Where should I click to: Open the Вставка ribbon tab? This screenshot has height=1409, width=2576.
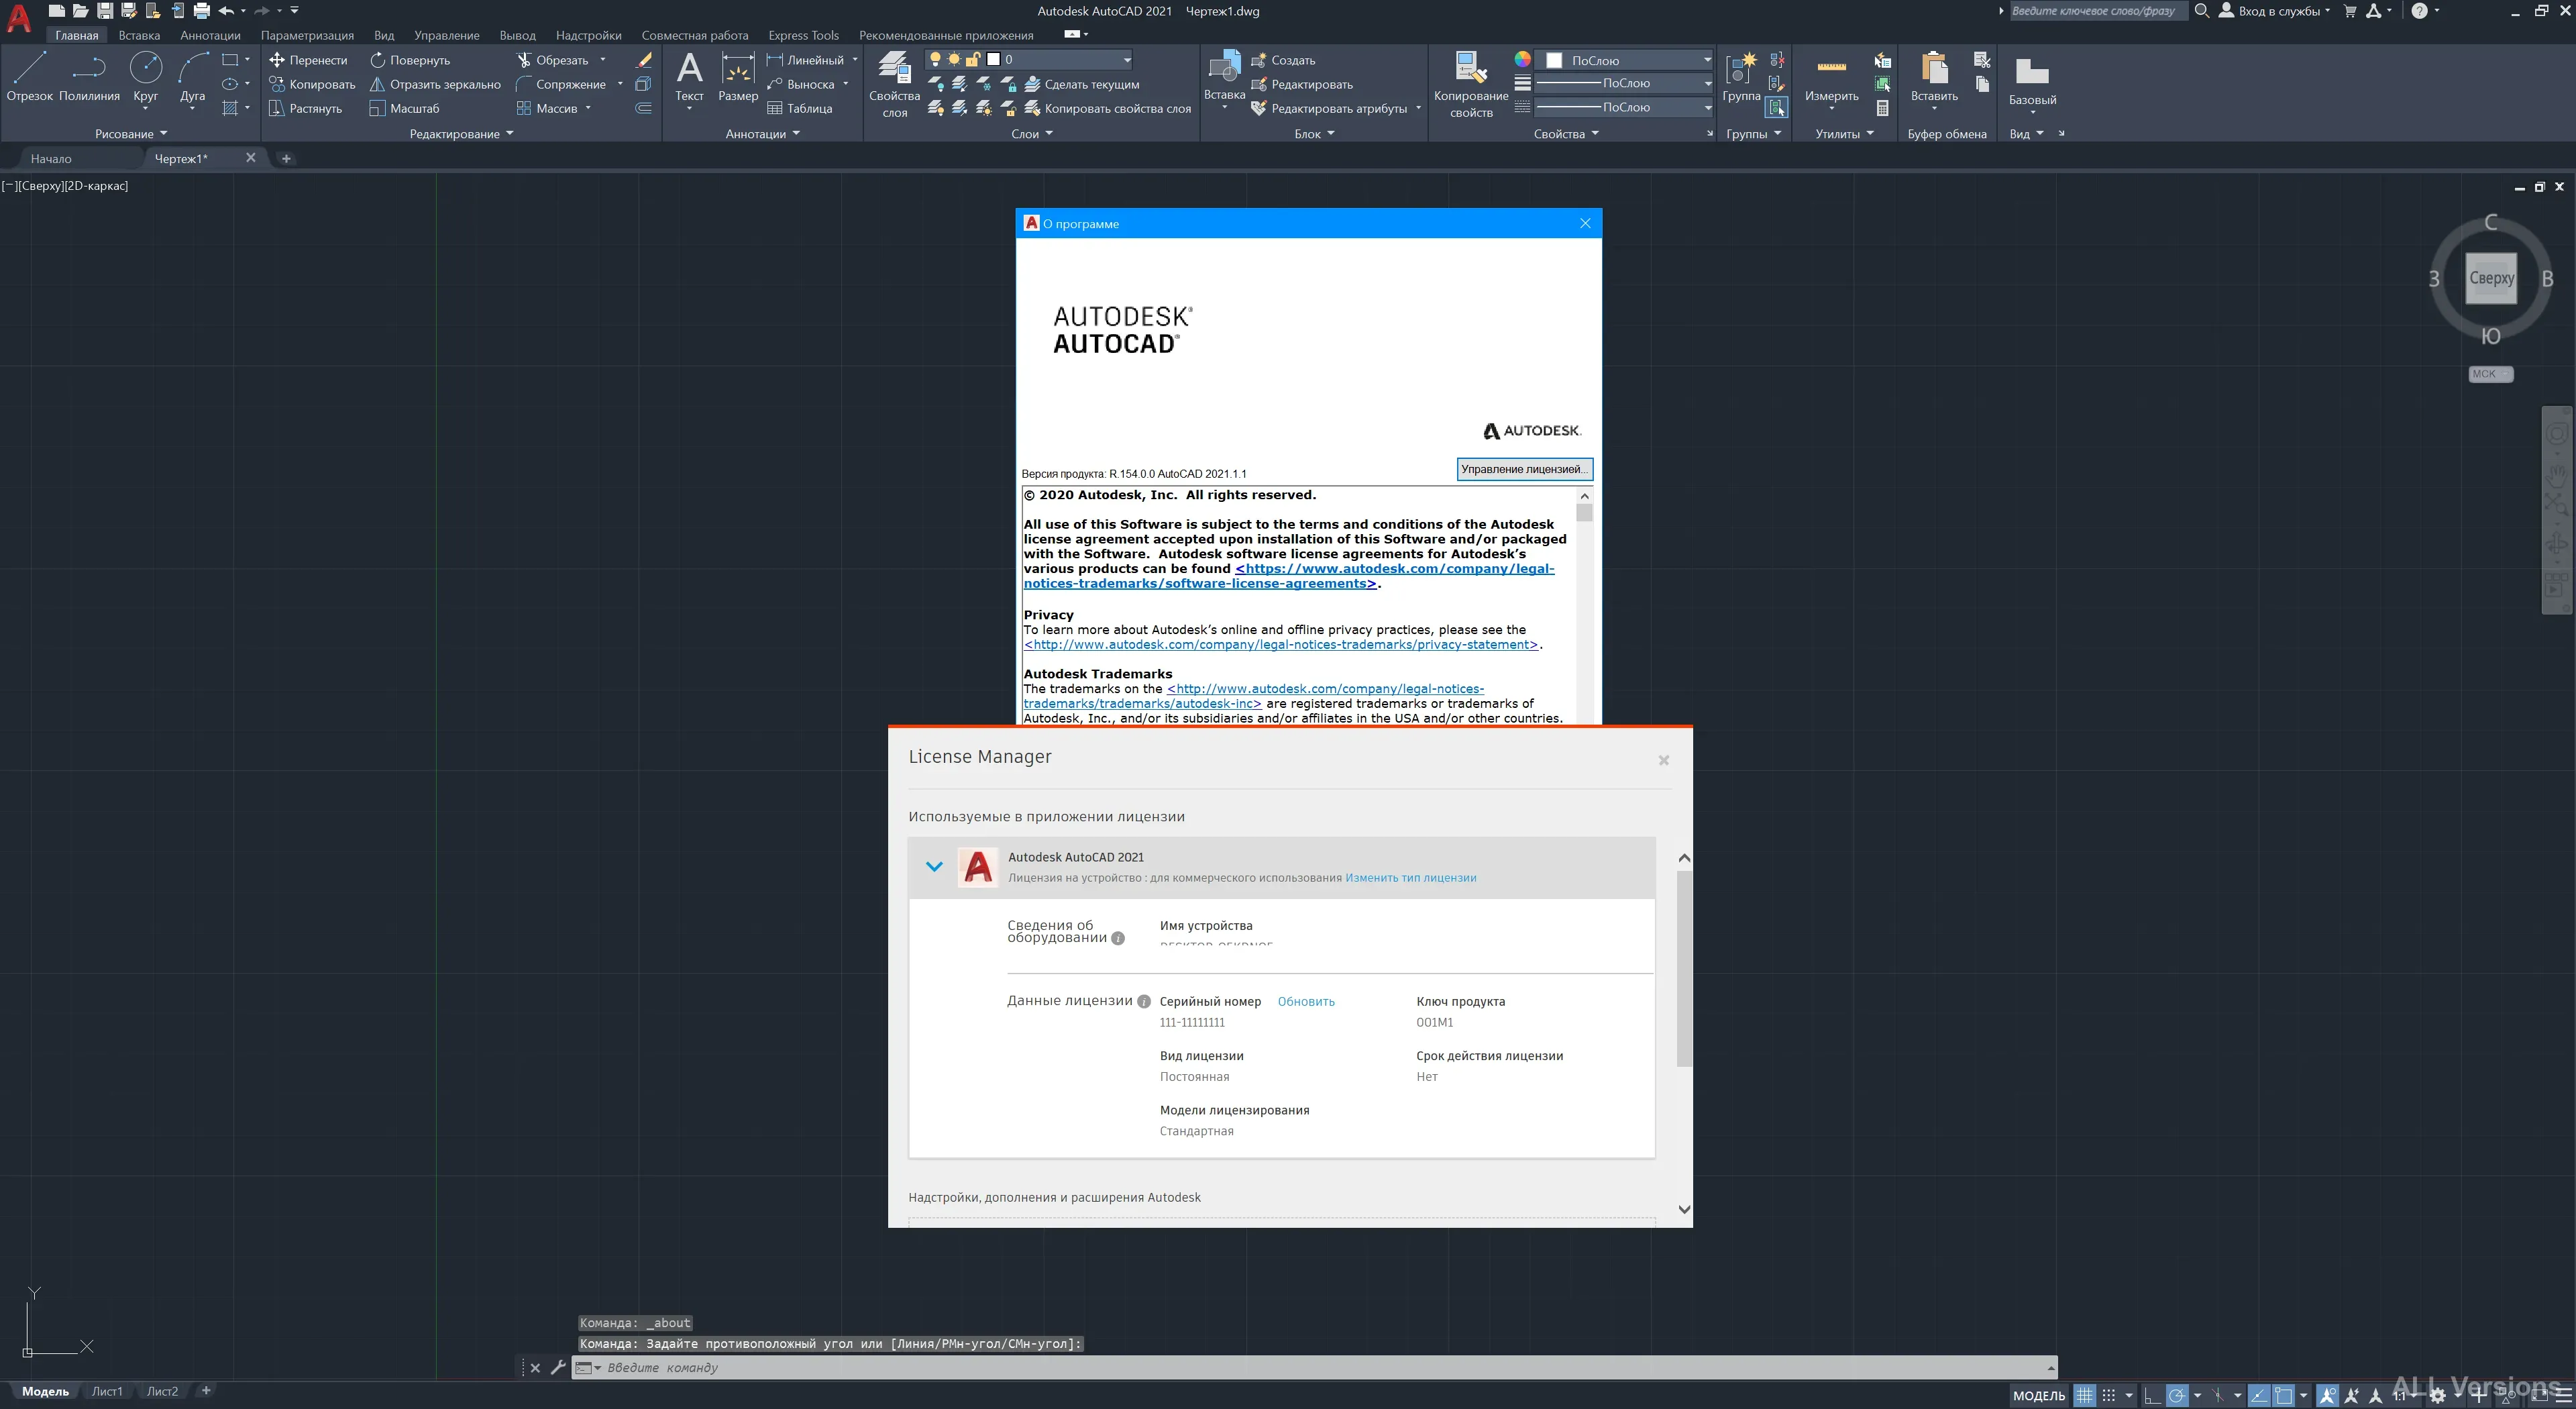pos(139,35)
